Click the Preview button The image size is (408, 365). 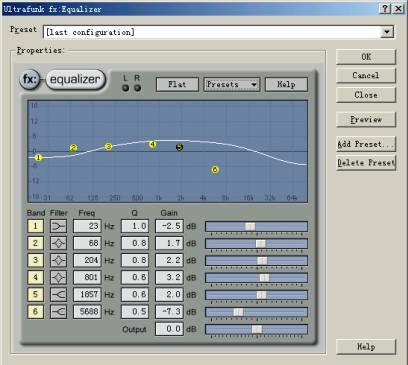coord(366,120)
